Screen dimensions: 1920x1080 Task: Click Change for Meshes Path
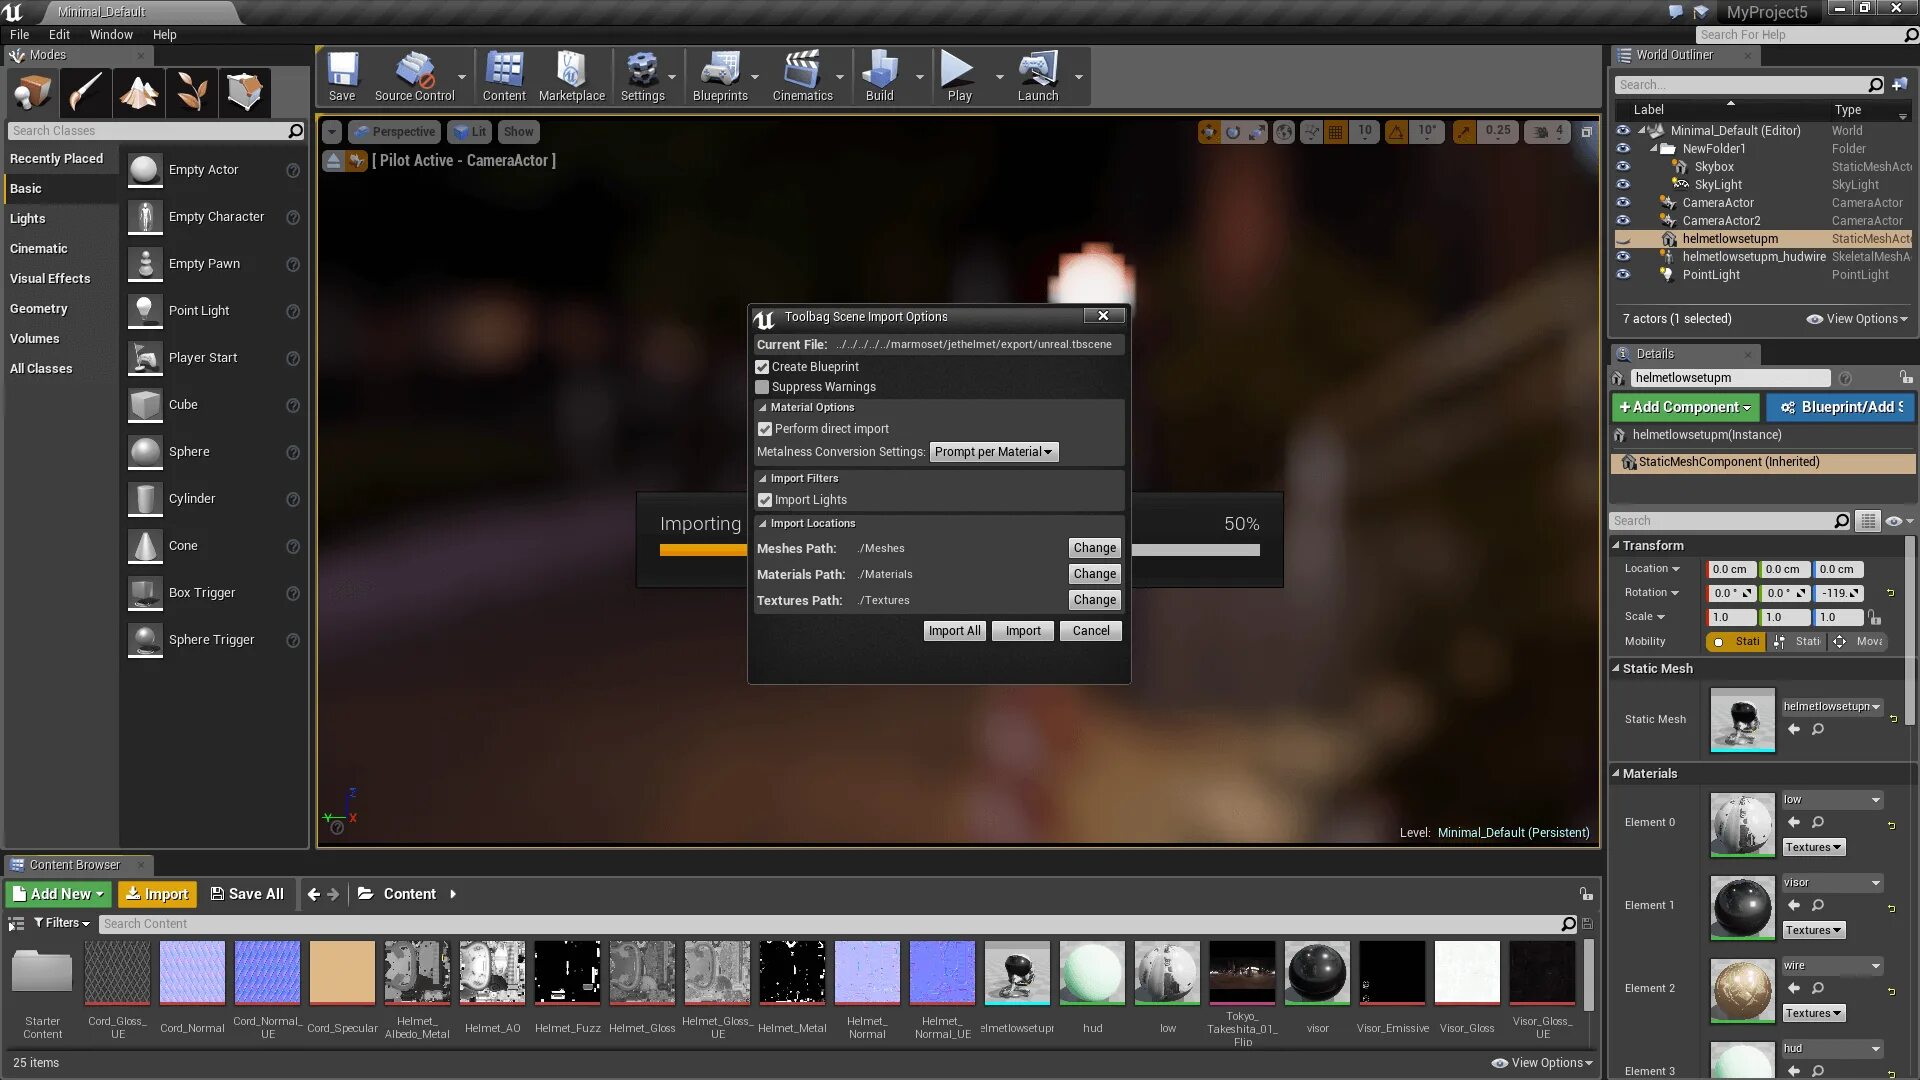tap(1094, 548)
